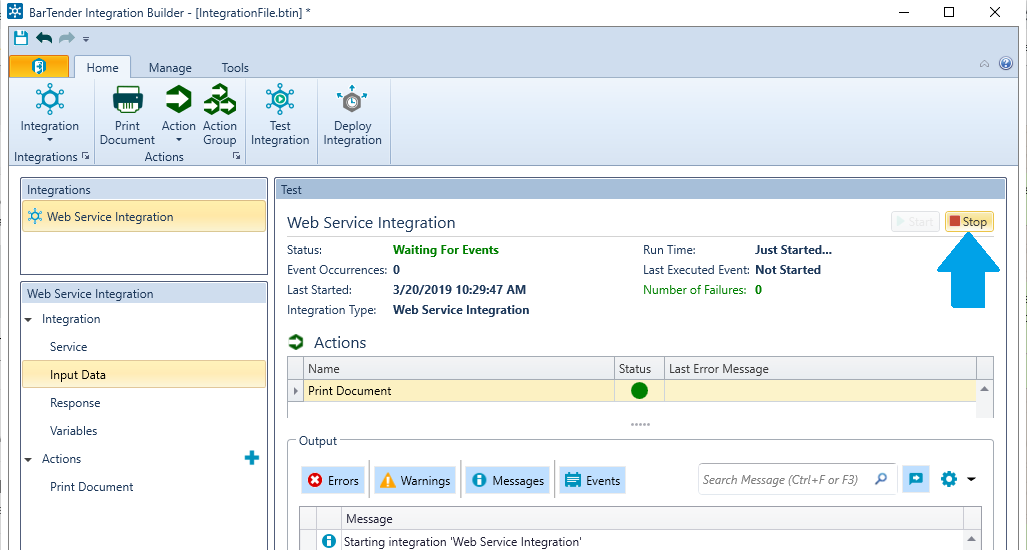Toggle the Messages filter button

click(508, 481)
